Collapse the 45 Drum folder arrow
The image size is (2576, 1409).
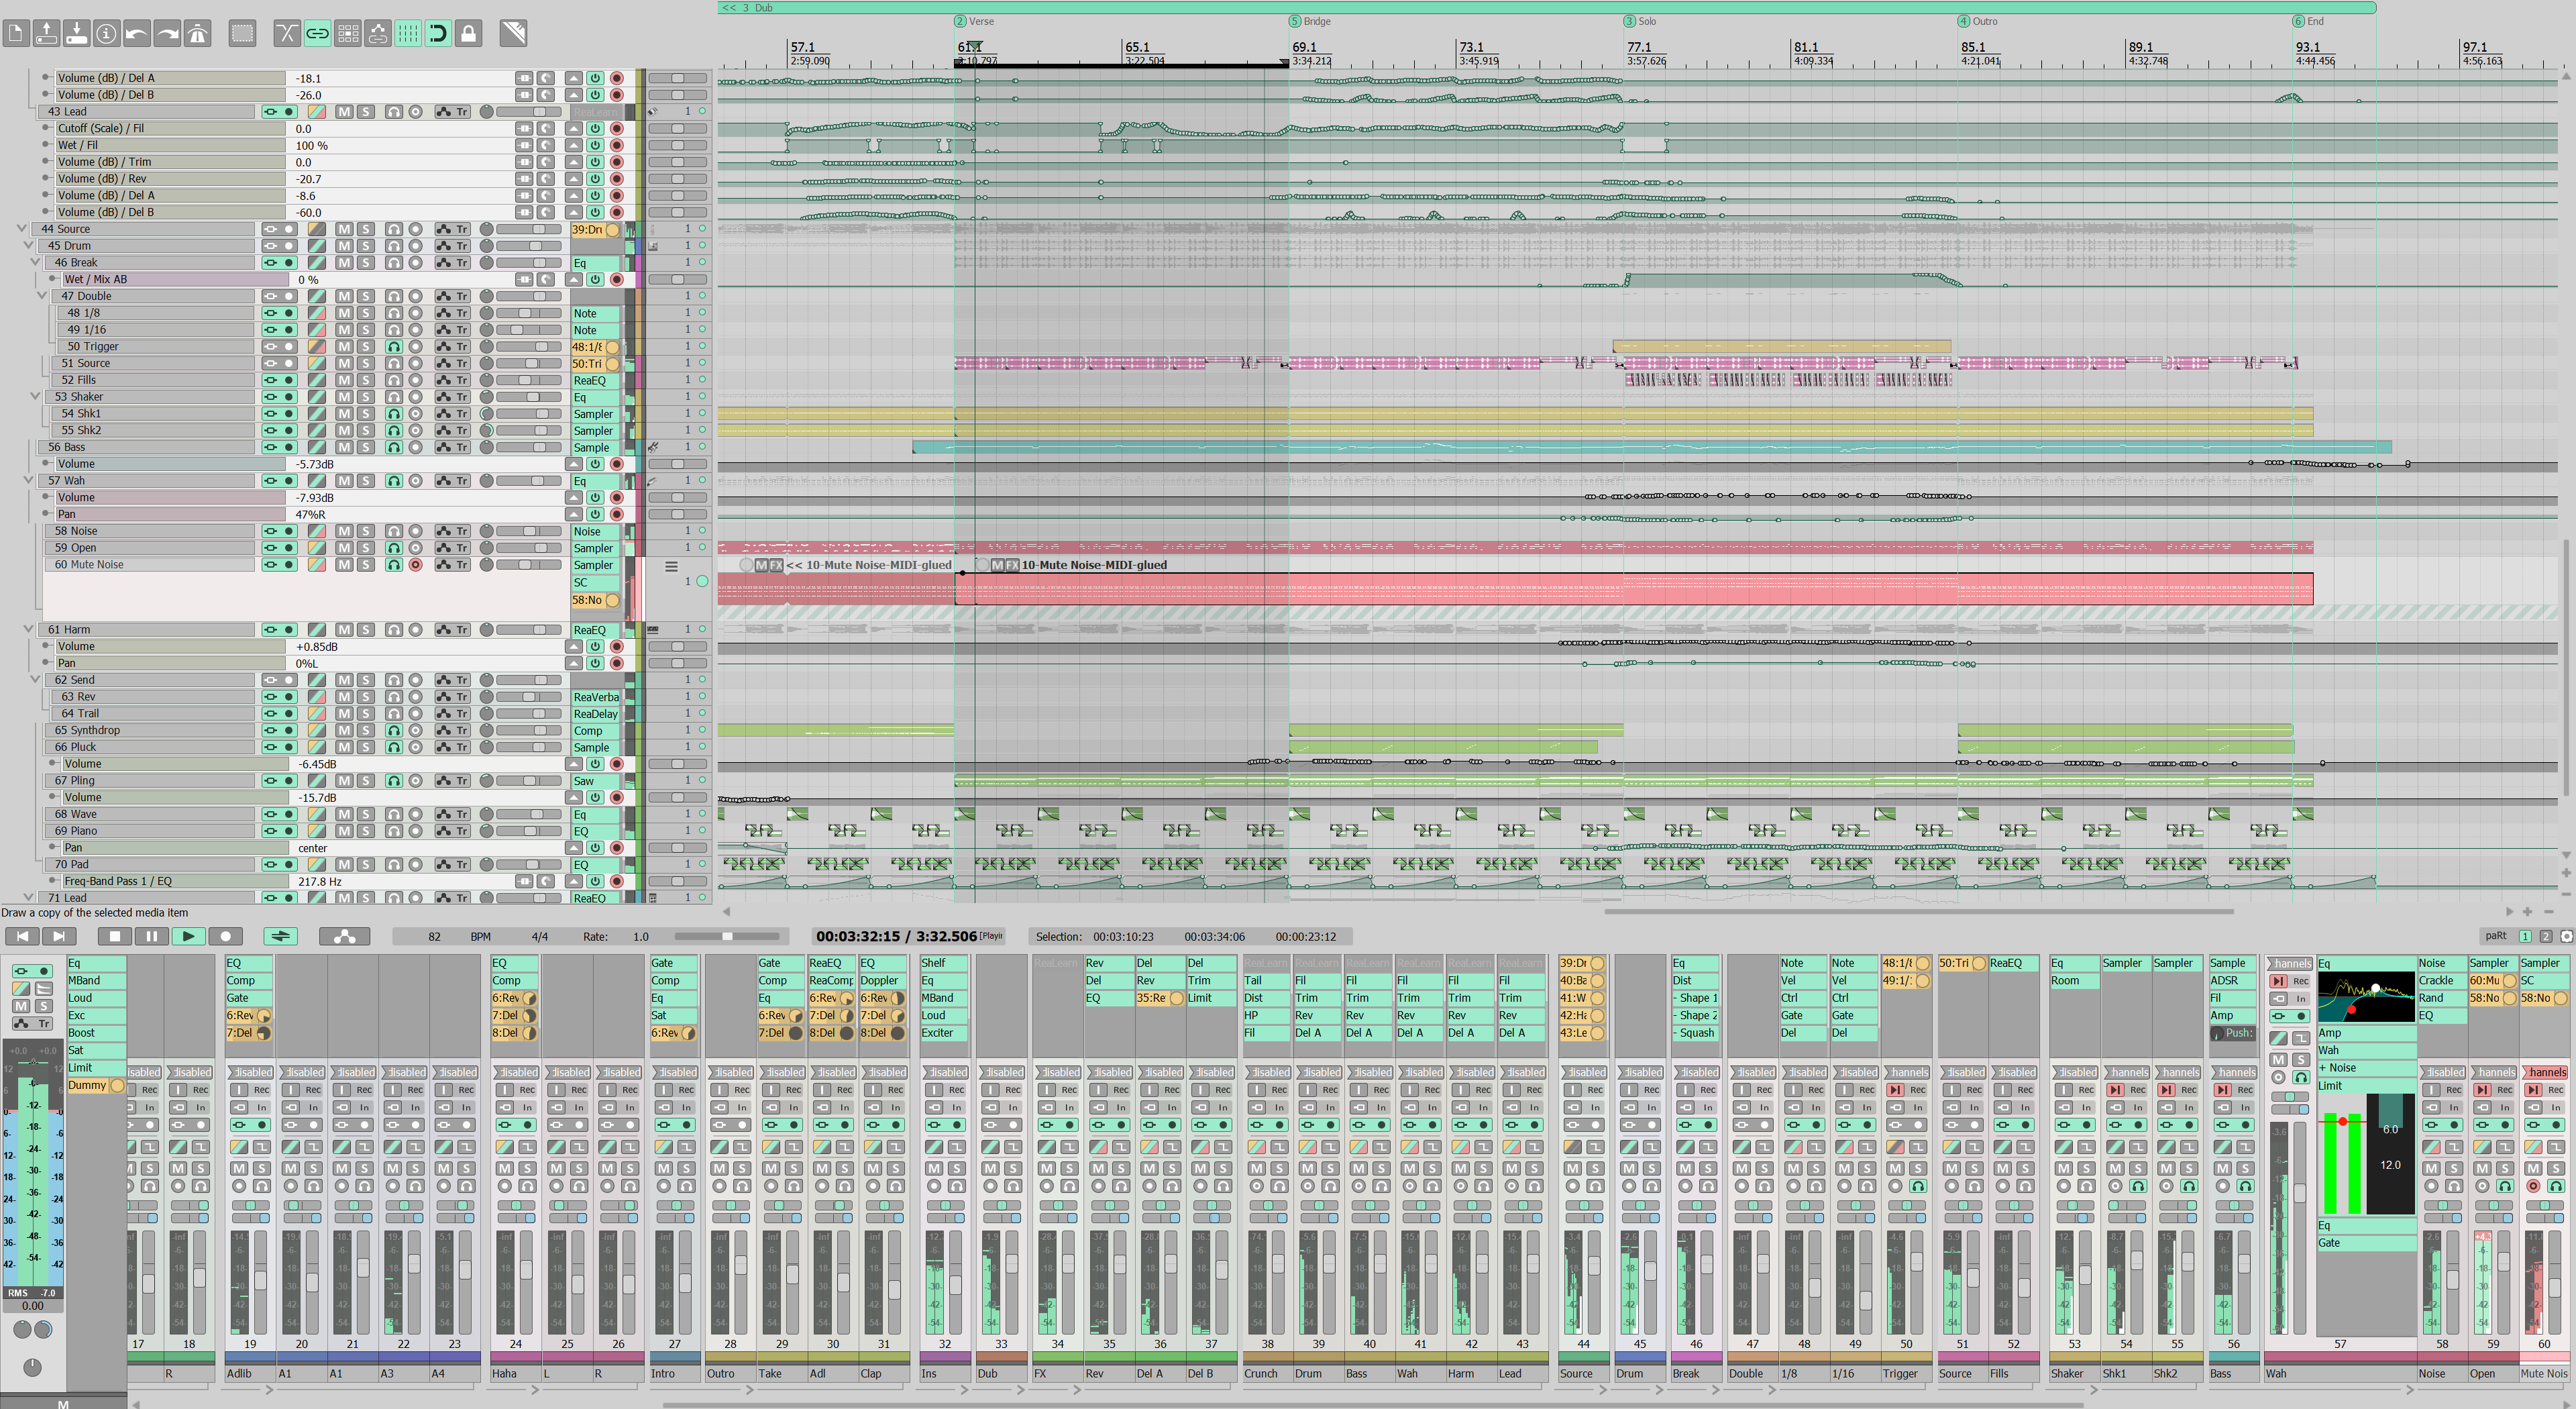(29, 246)
